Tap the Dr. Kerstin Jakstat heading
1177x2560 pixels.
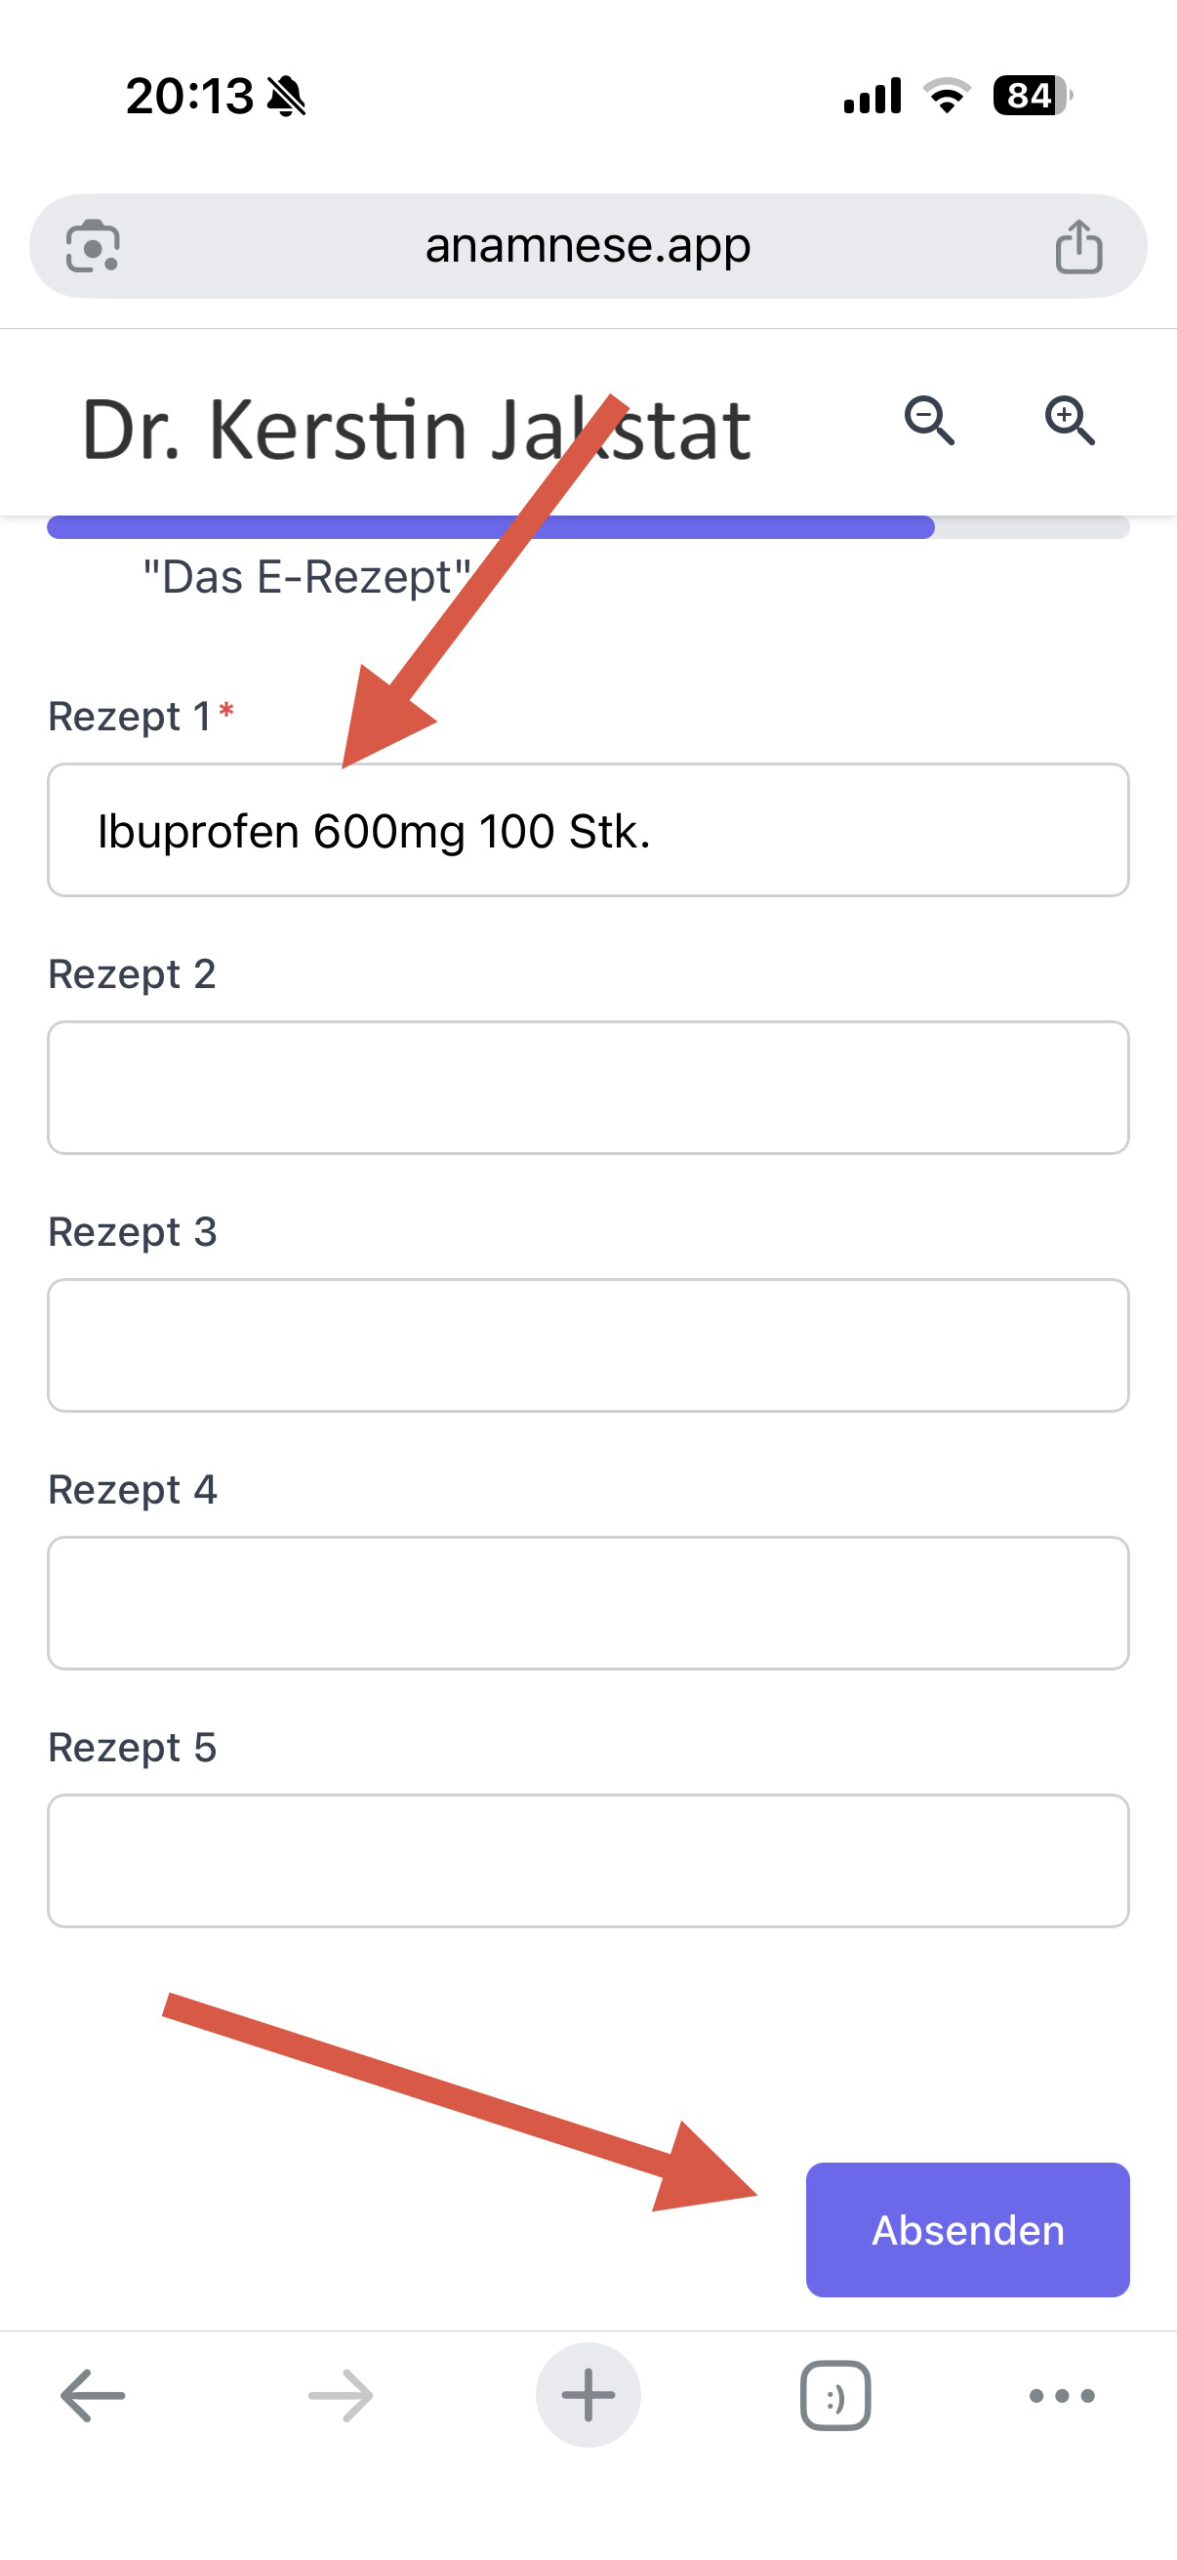(x=415, y=430)
